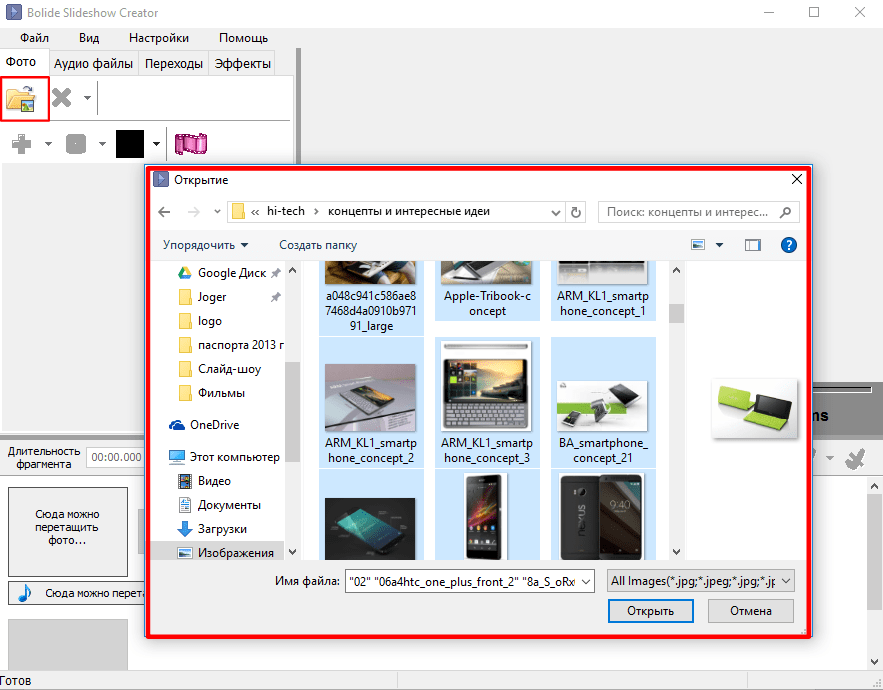Click the change view icon
This screenshot has width=883, height=690.
(x=698, y=245)
